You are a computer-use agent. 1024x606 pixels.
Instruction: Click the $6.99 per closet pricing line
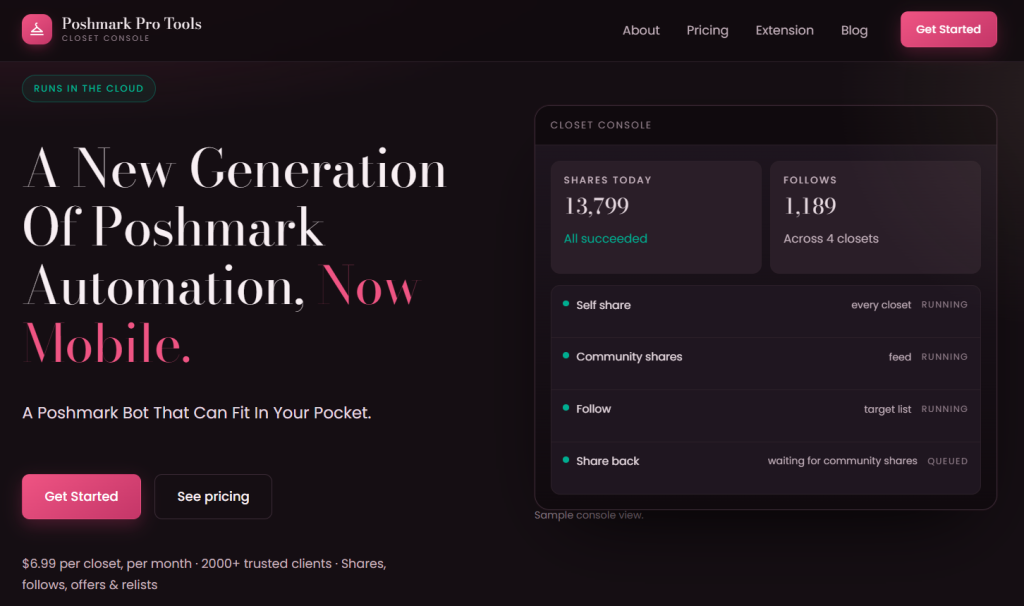point(204,574)
